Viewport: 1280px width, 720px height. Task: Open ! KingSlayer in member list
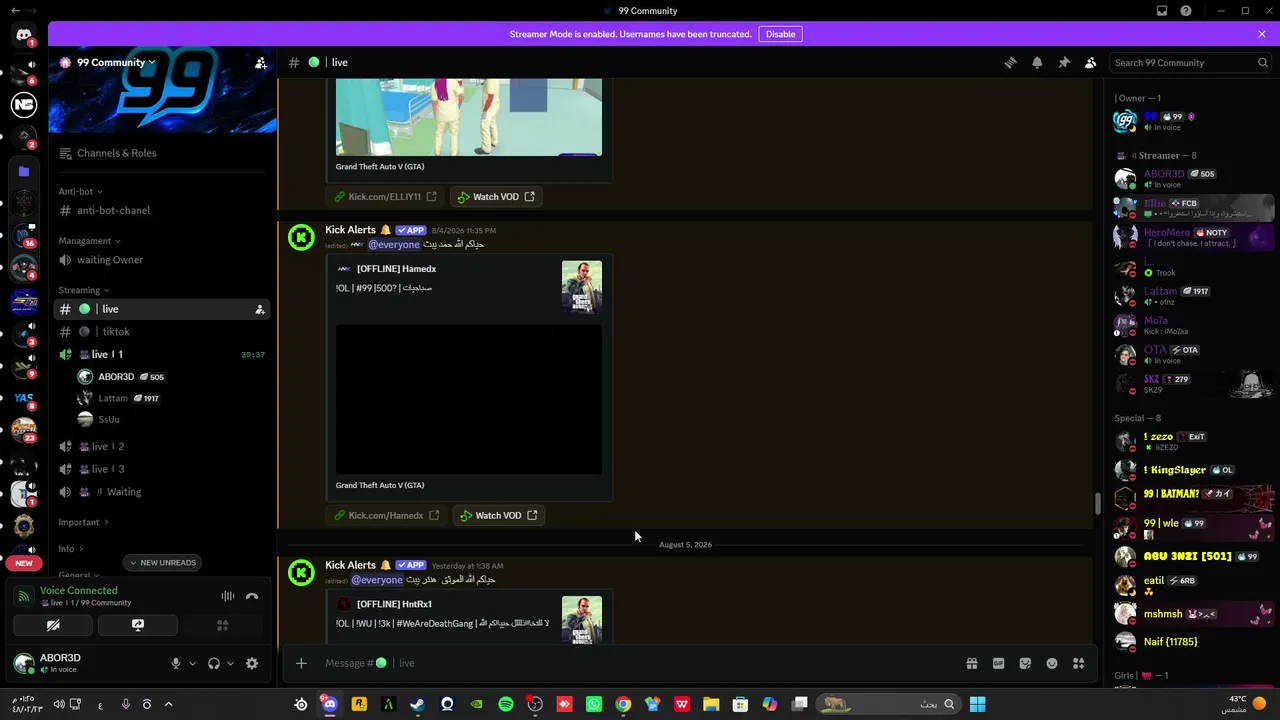pos(1192,470)
